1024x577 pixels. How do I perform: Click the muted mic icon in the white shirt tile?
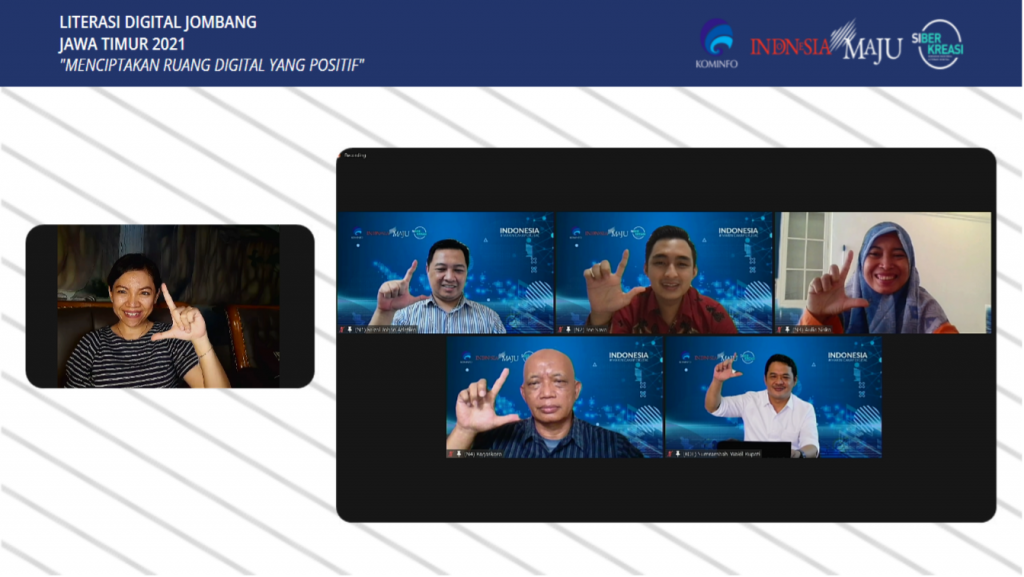click(670, 454)
